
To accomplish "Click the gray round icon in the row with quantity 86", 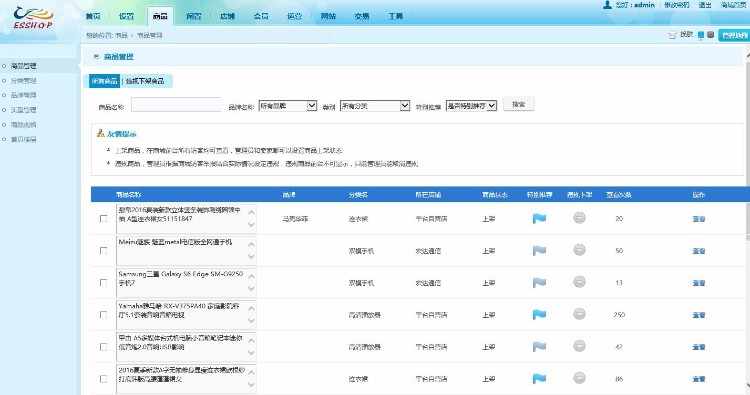I will click(x=579, y=378).
